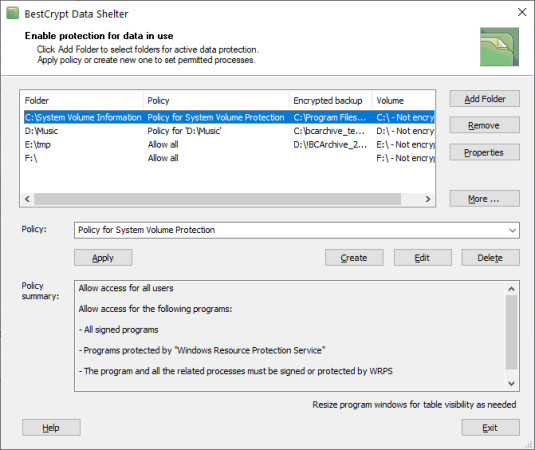Open the Help button
This screenshot has height=450, width=535.
click(51, 427)
